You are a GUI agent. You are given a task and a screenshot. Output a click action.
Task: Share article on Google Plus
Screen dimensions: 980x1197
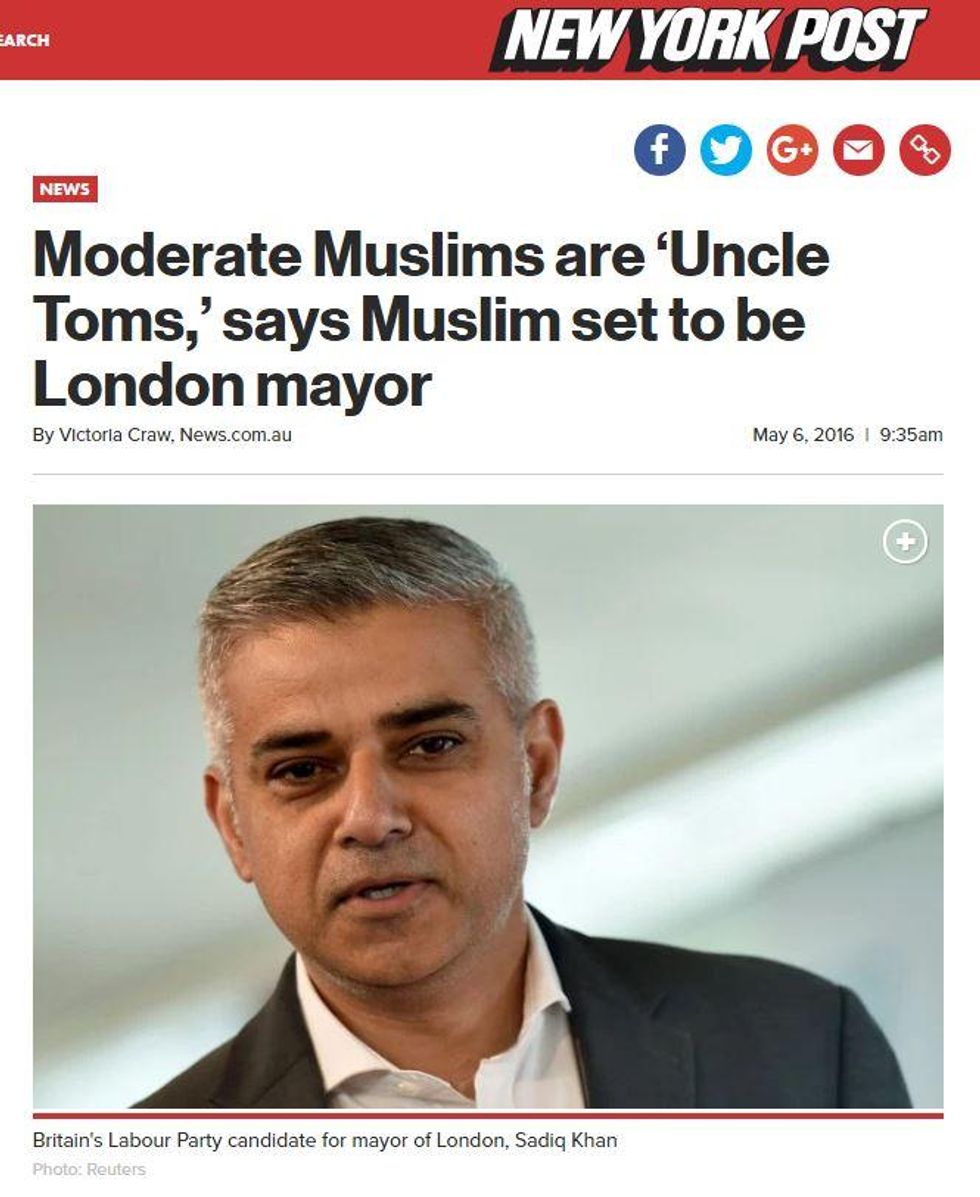click(792, 150)
